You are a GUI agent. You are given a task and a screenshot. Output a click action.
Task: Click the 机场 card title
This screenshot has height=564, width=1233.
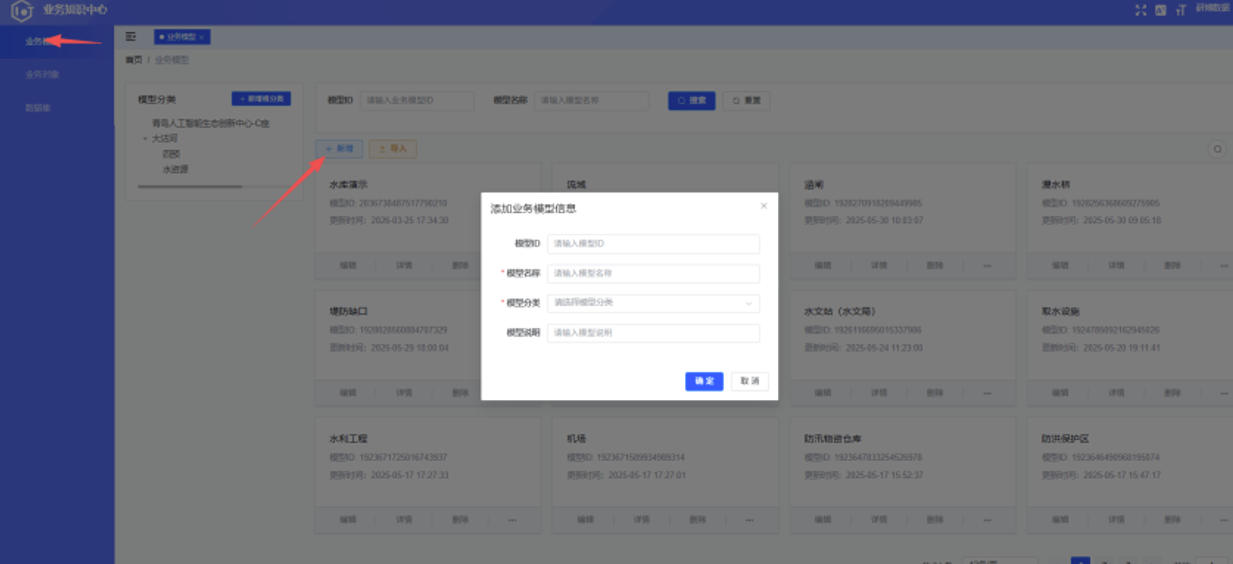click(576, 439)
